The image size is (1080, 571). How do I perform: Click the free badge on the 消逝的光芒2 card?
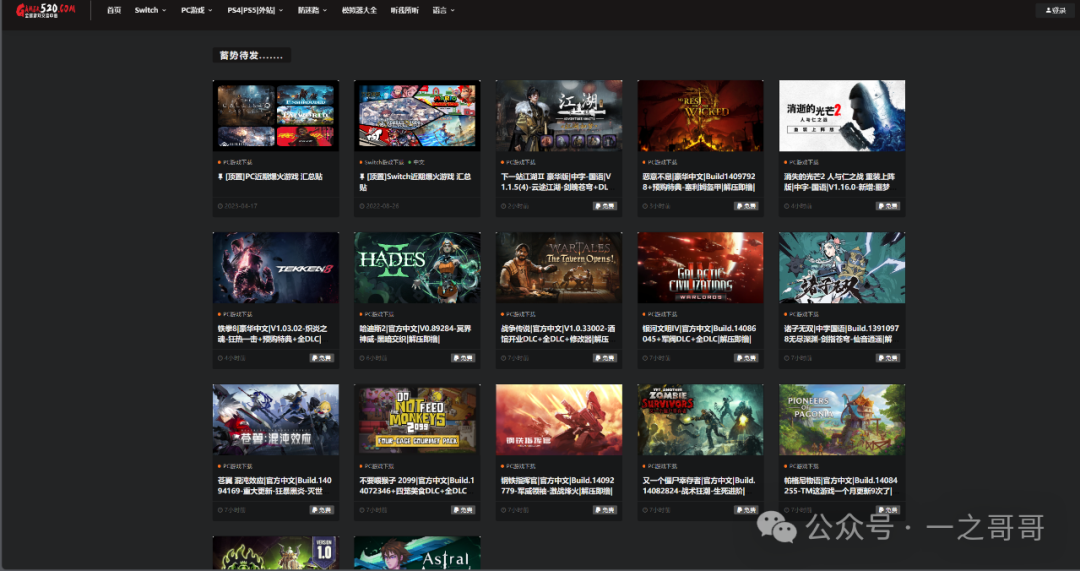[888, 206]
